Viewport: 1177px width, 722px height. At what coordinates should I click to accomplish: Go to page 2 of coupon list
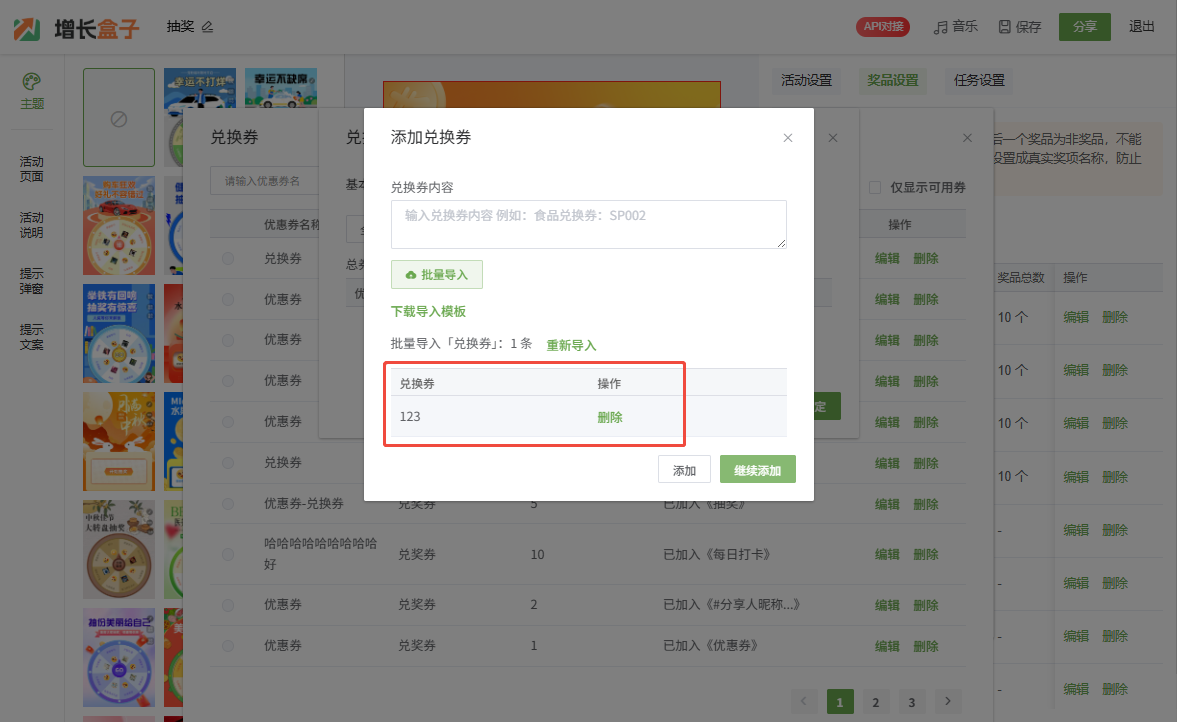coord(875,702)
